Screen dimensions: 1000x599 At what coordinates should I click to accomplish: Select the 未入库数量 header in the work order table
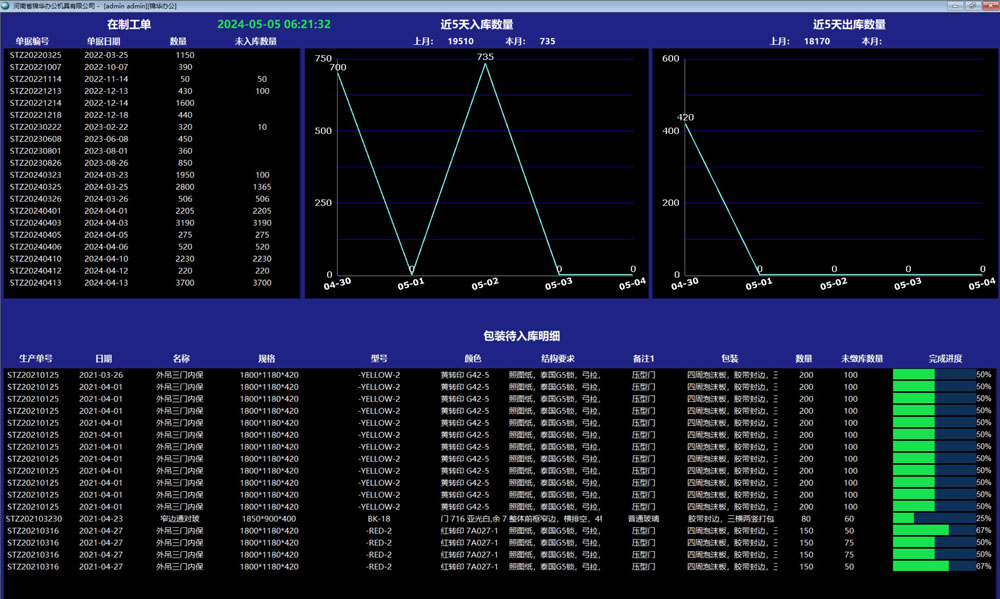pyautogui.click(x=256, y=41)
